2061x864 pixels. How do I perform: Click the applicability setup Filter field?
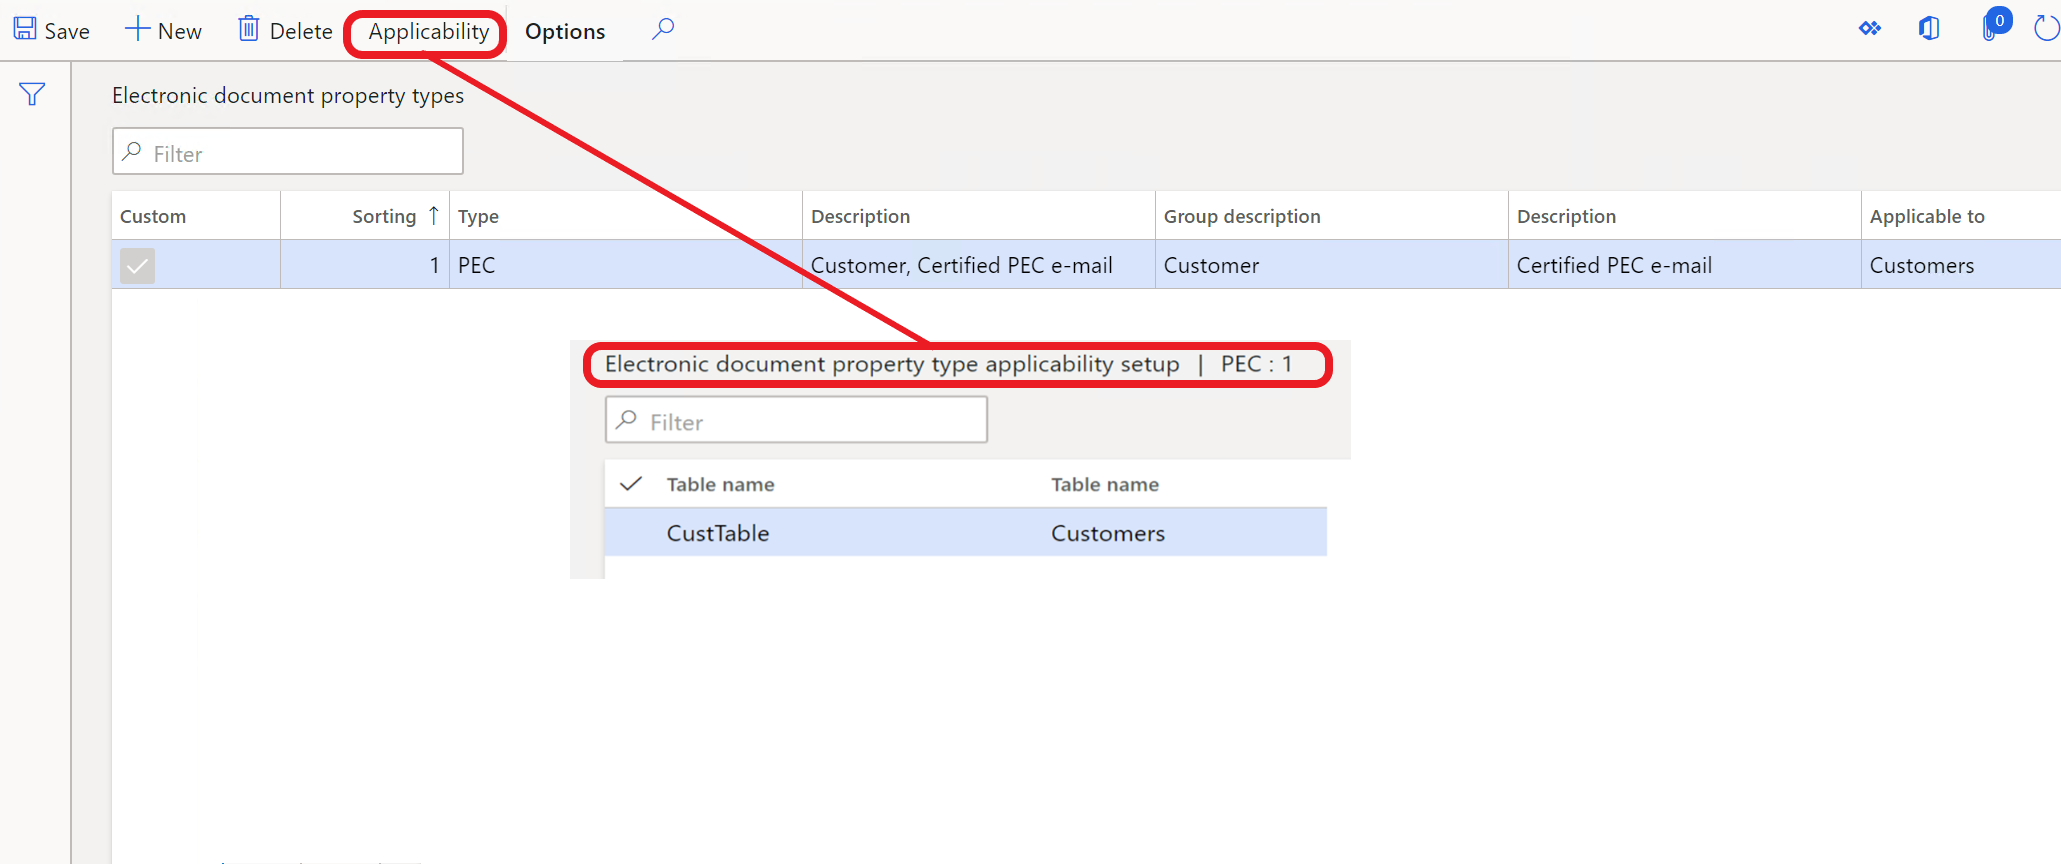[x=796, y=420]
